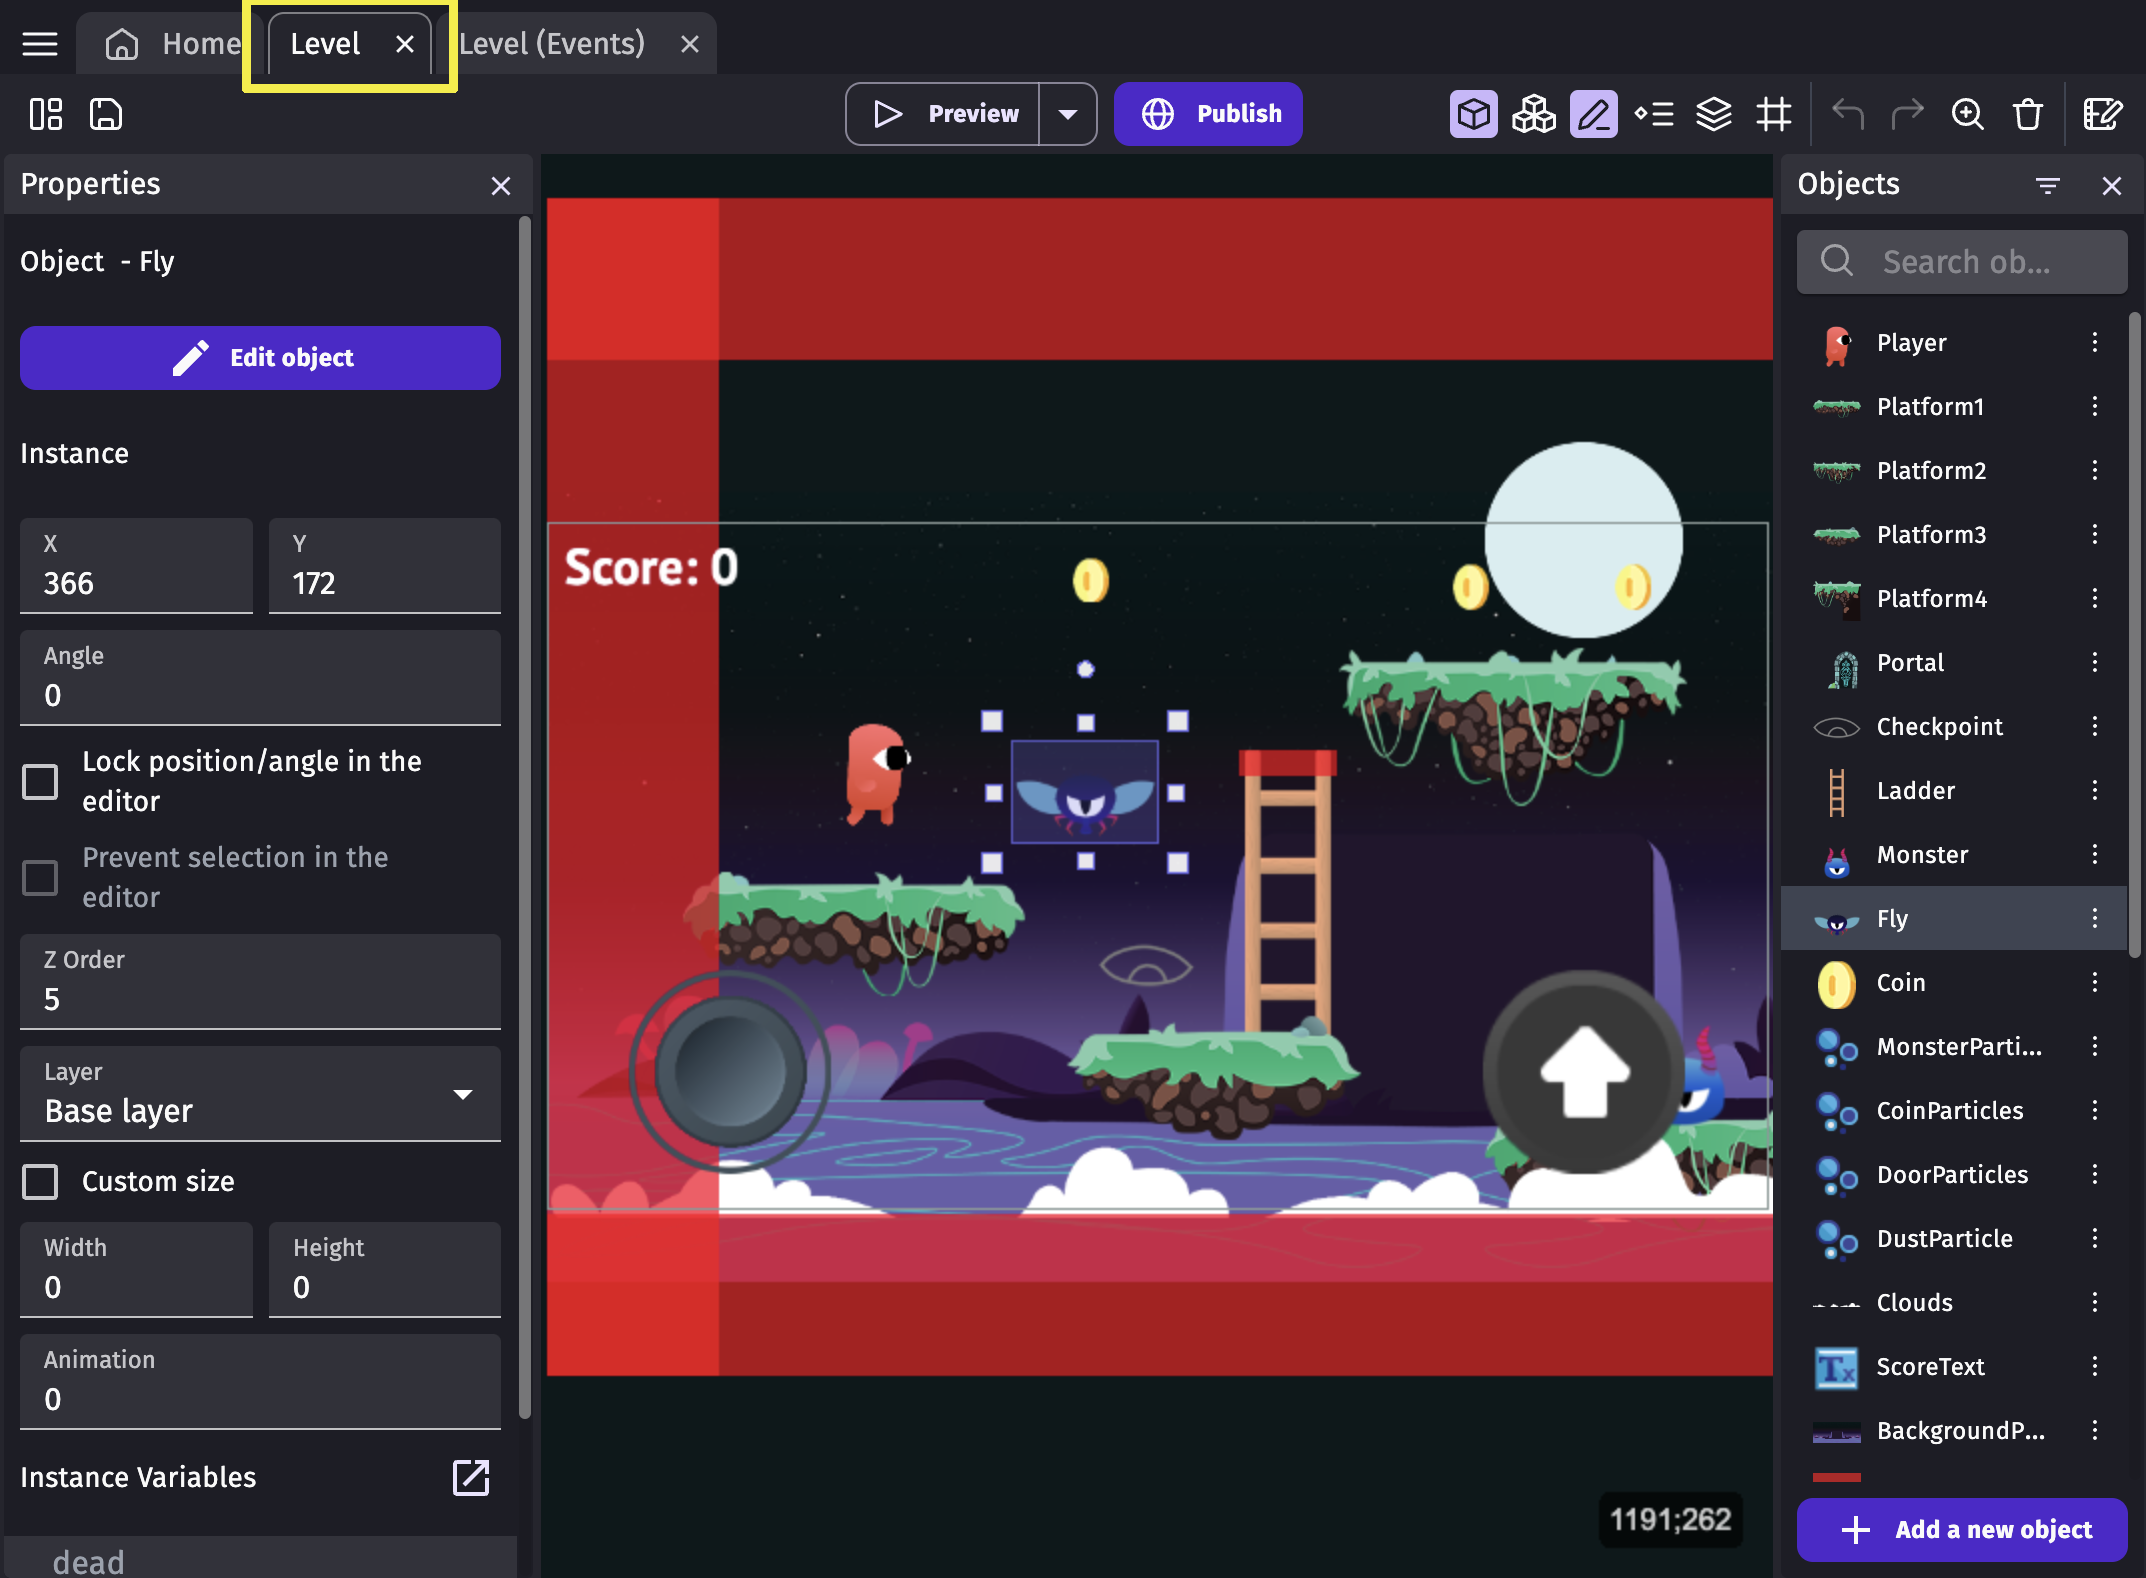Click the zoom magnifier icon
This screenshot has width=2146, height=1578.
click(x=1967, y=114)
